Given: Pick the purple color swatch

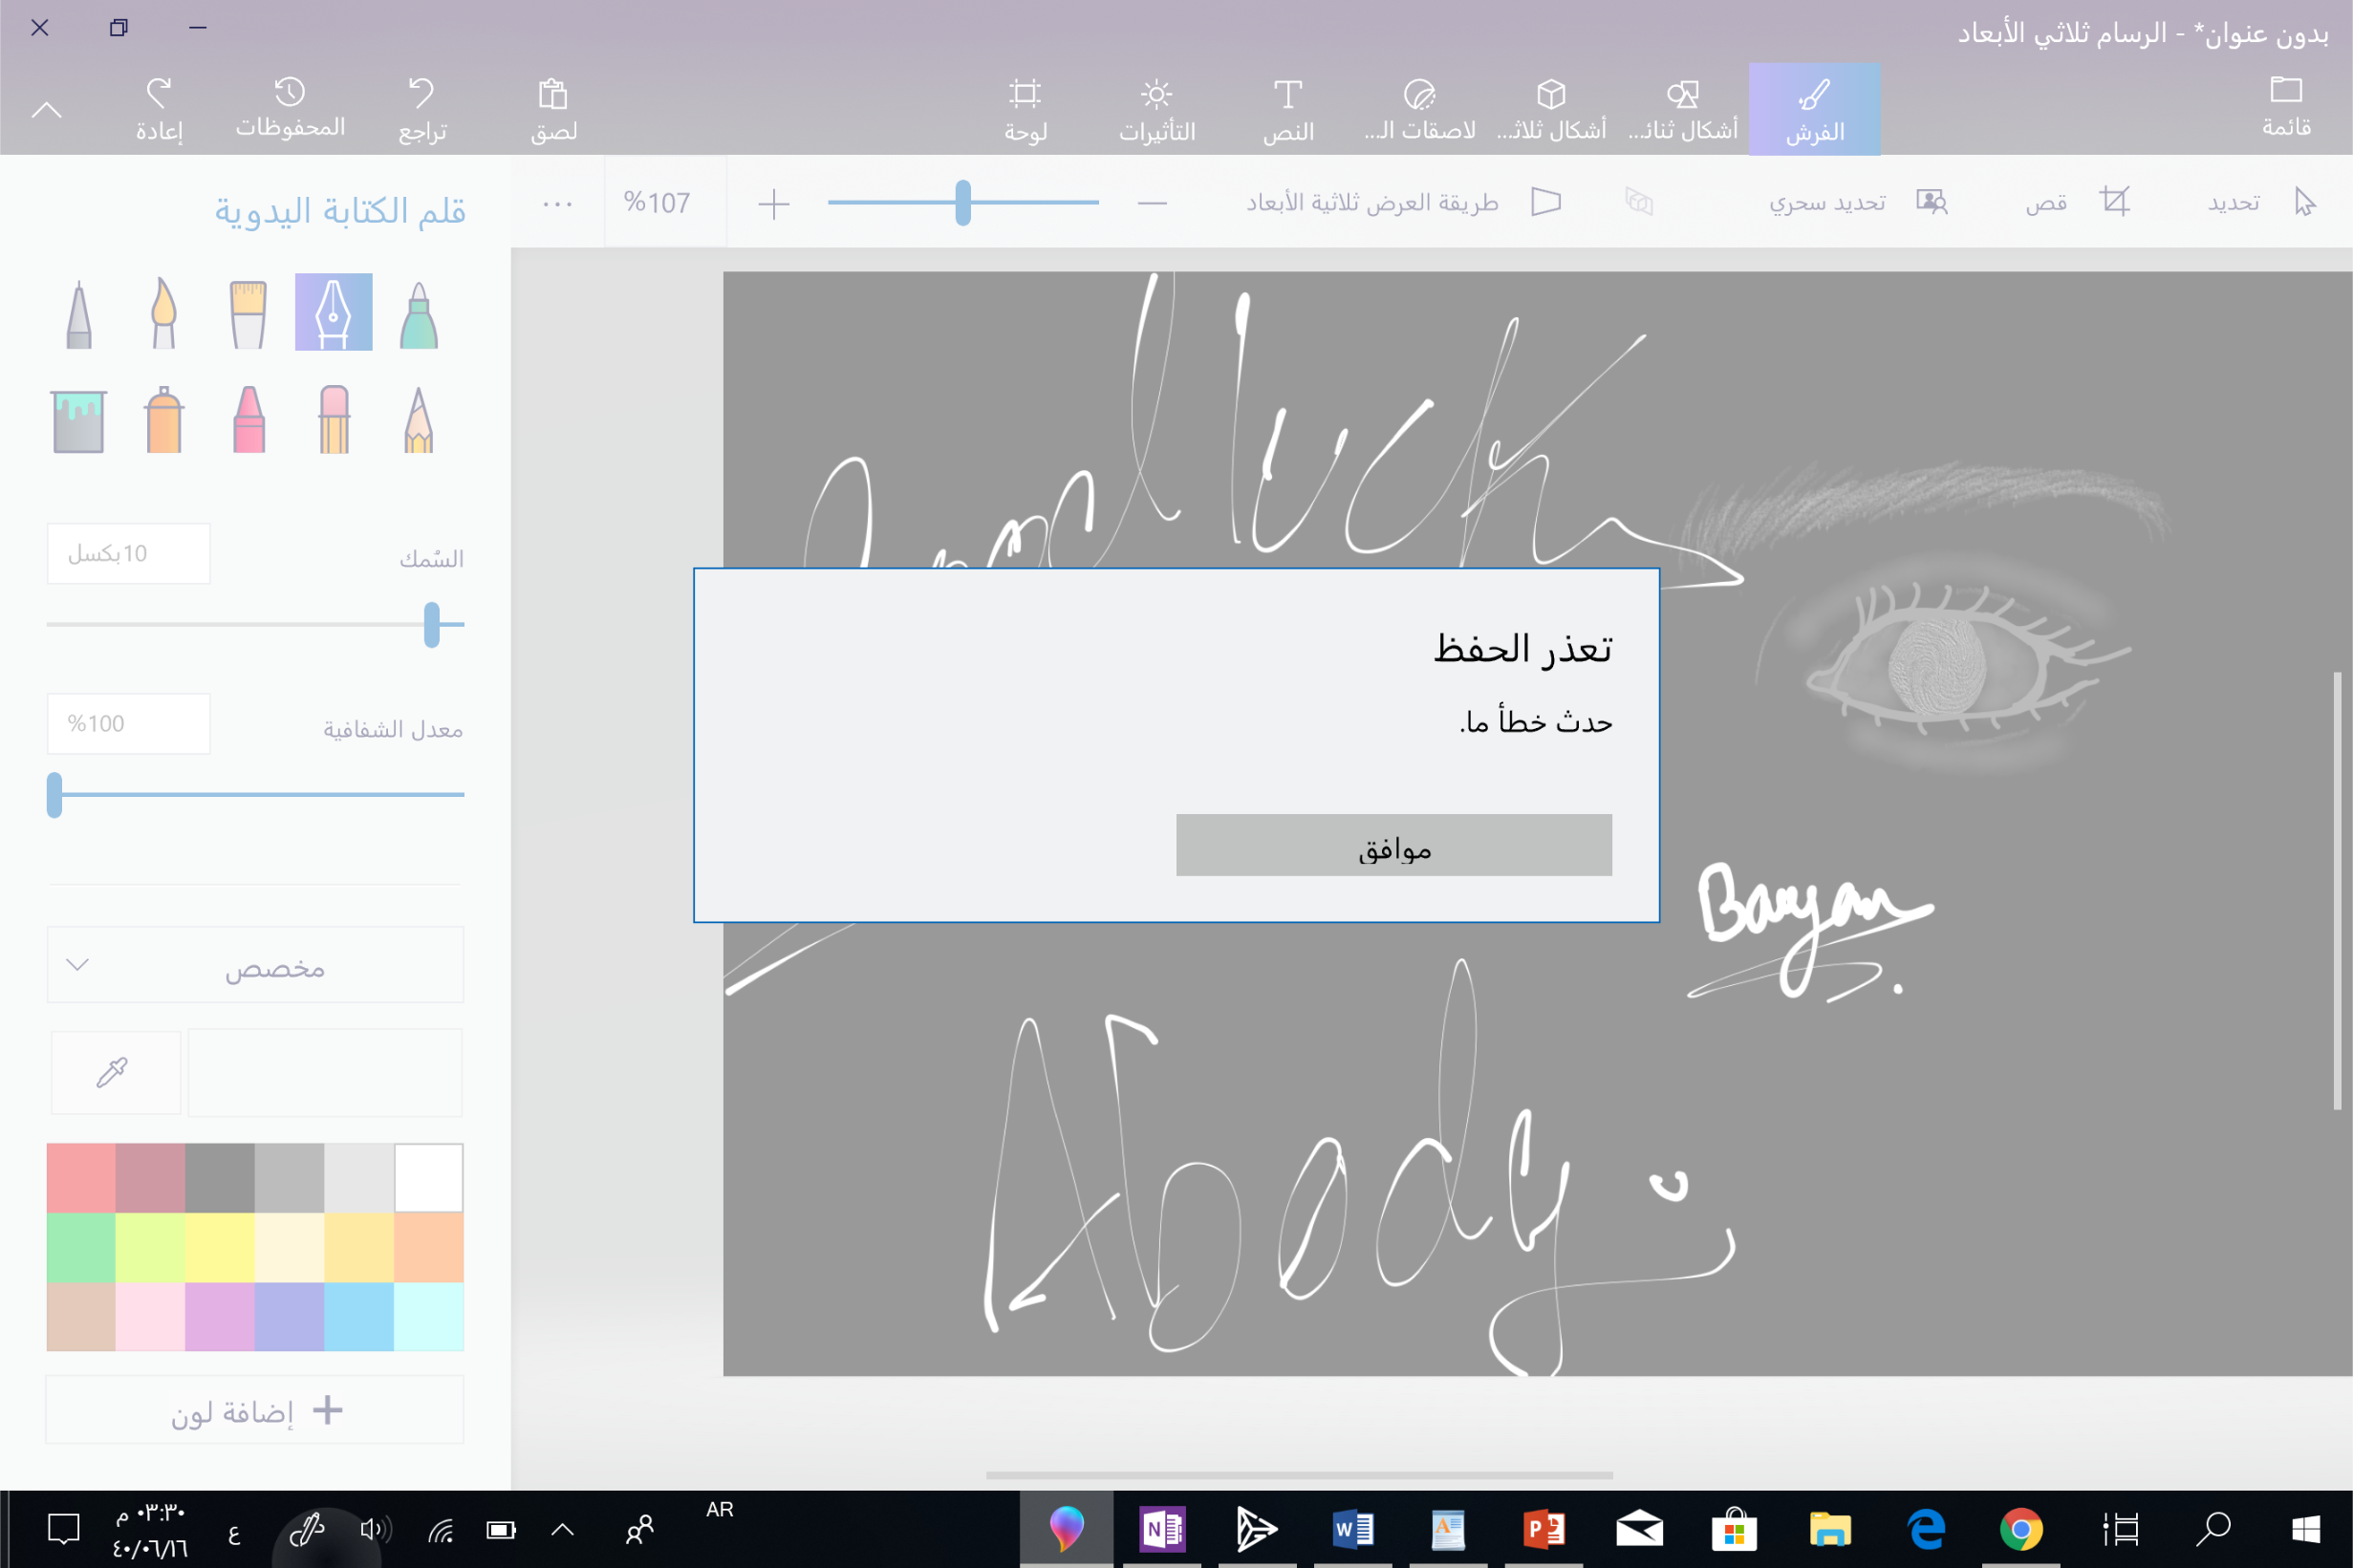Looking at the screenshot, I should pyautogui.click(x=220, y=1317).
